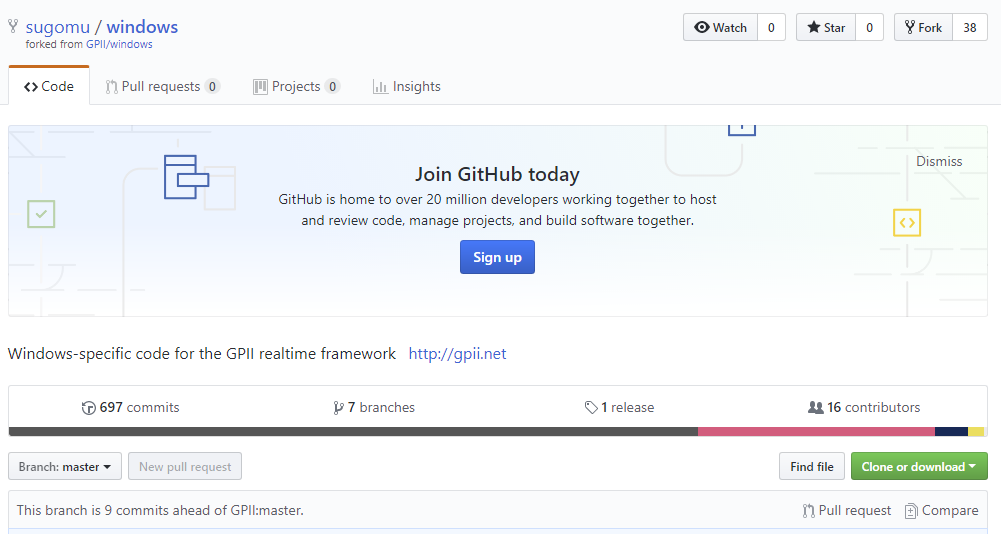Expand the Branch: master dropdown
This screenshot has width=1001, height=534.
click(x=64, y=466)
